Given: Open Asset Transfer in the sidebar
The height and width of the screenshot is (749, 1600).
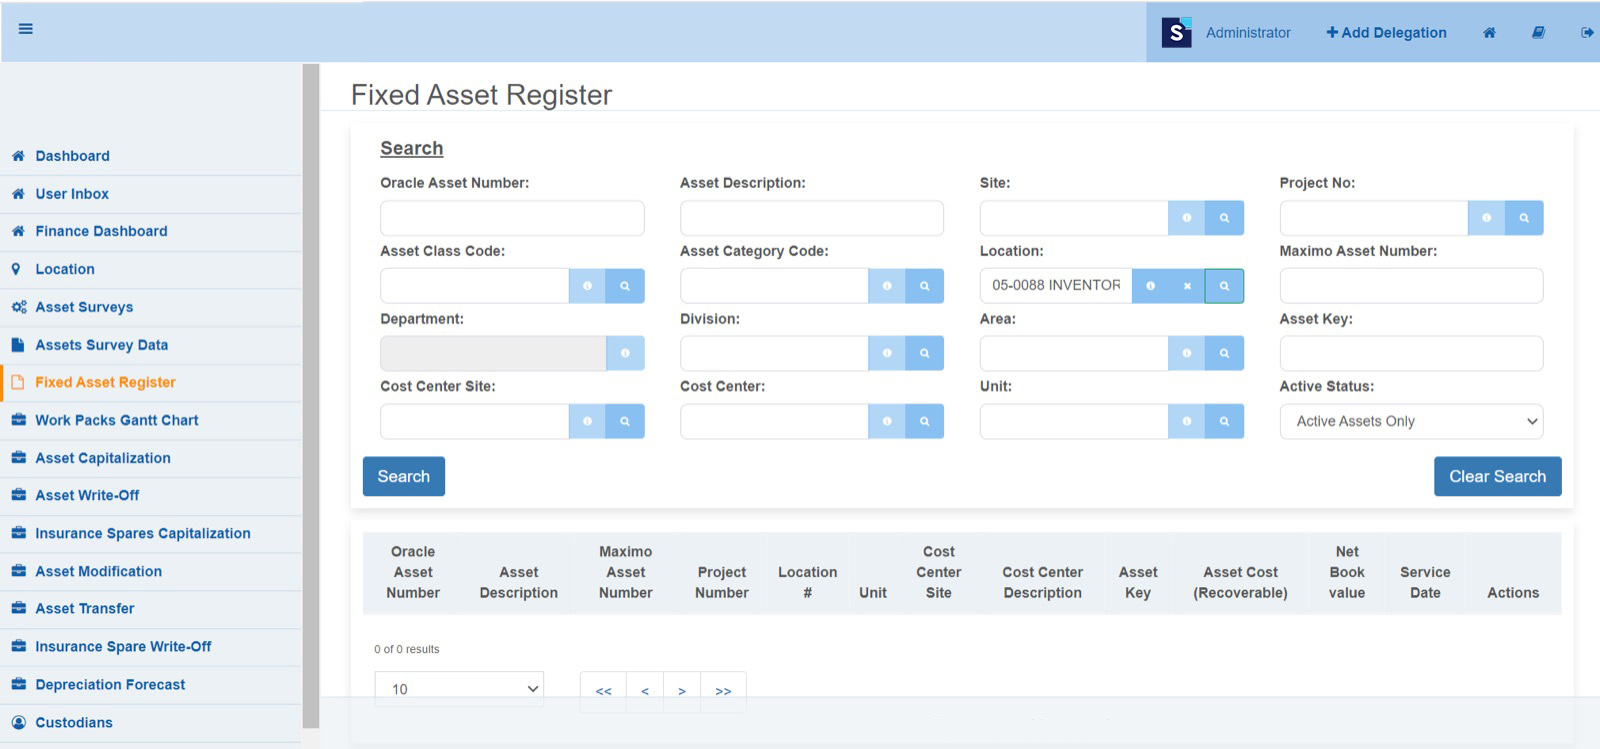Looking at the screenshot, I should [x=150, y=608].
